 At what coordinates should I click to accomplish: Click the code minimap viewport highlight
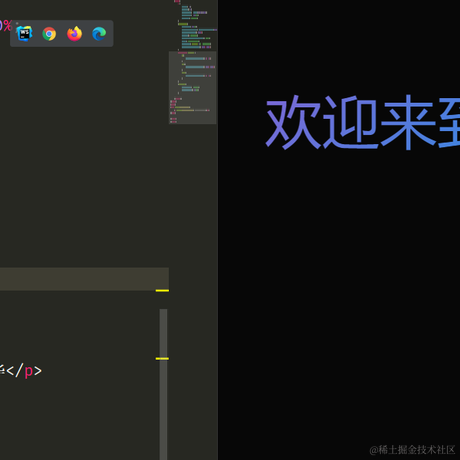coord(193,88)
